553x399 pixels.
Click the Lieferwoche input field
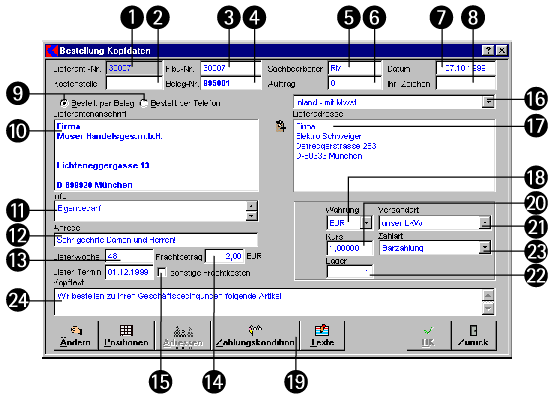pos(129,256)
